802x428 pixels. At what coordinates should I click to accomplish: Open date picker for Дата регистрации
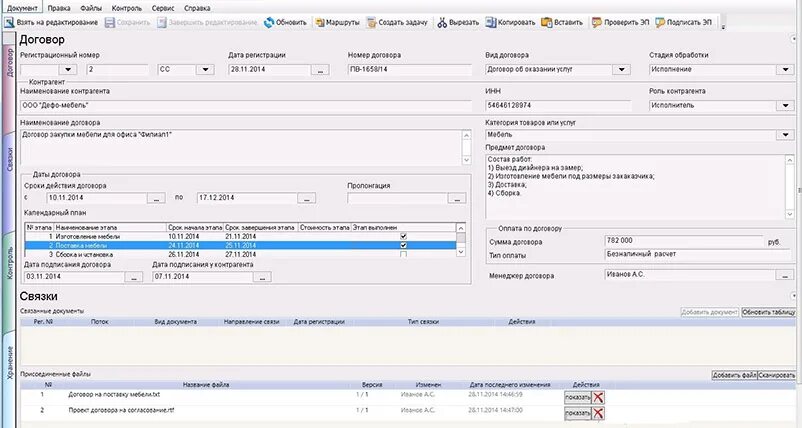click(320, 70)
